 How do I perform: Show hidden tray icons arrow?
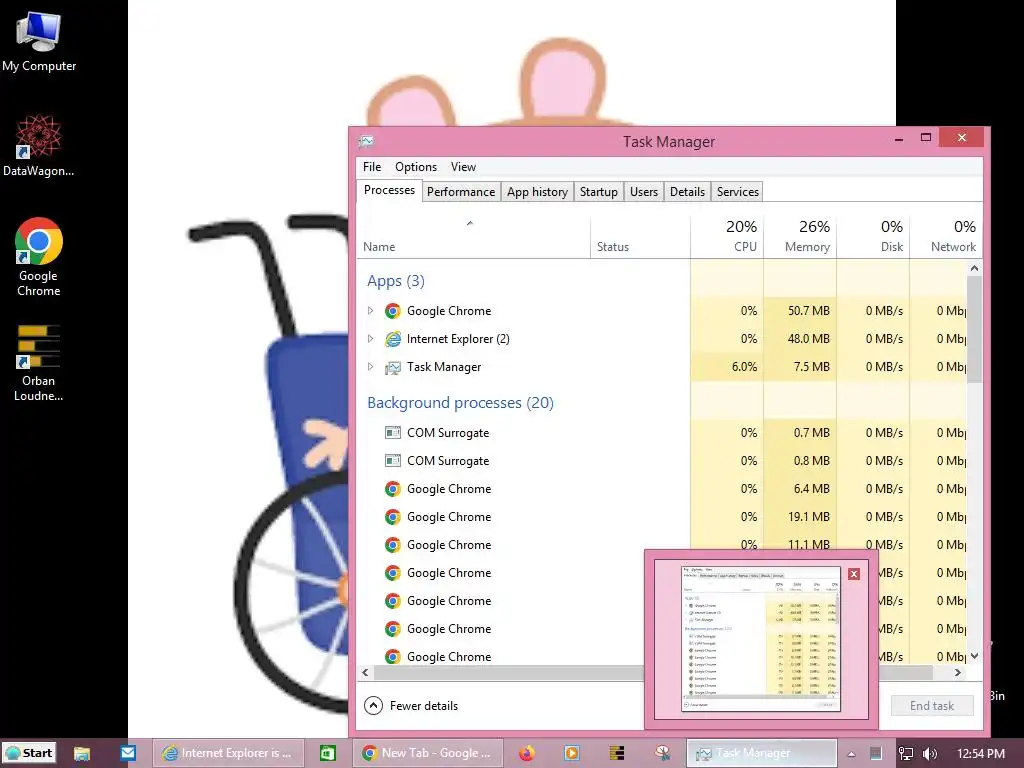[x=851, y=754]
